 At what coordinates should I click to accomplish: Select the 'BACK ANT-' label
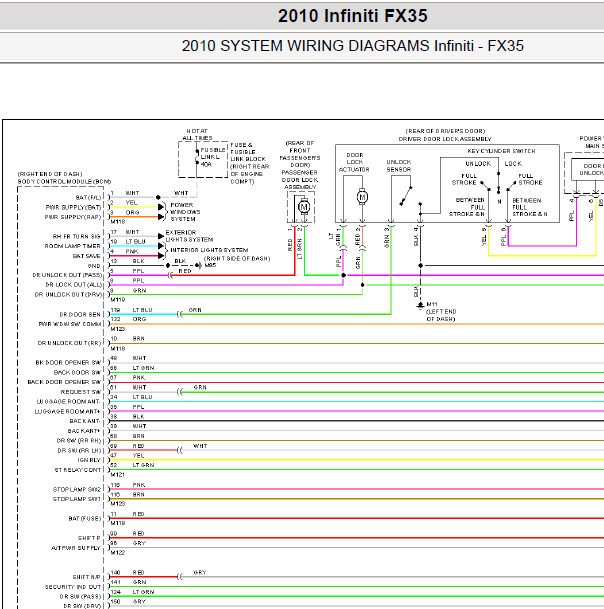(85, 421)
